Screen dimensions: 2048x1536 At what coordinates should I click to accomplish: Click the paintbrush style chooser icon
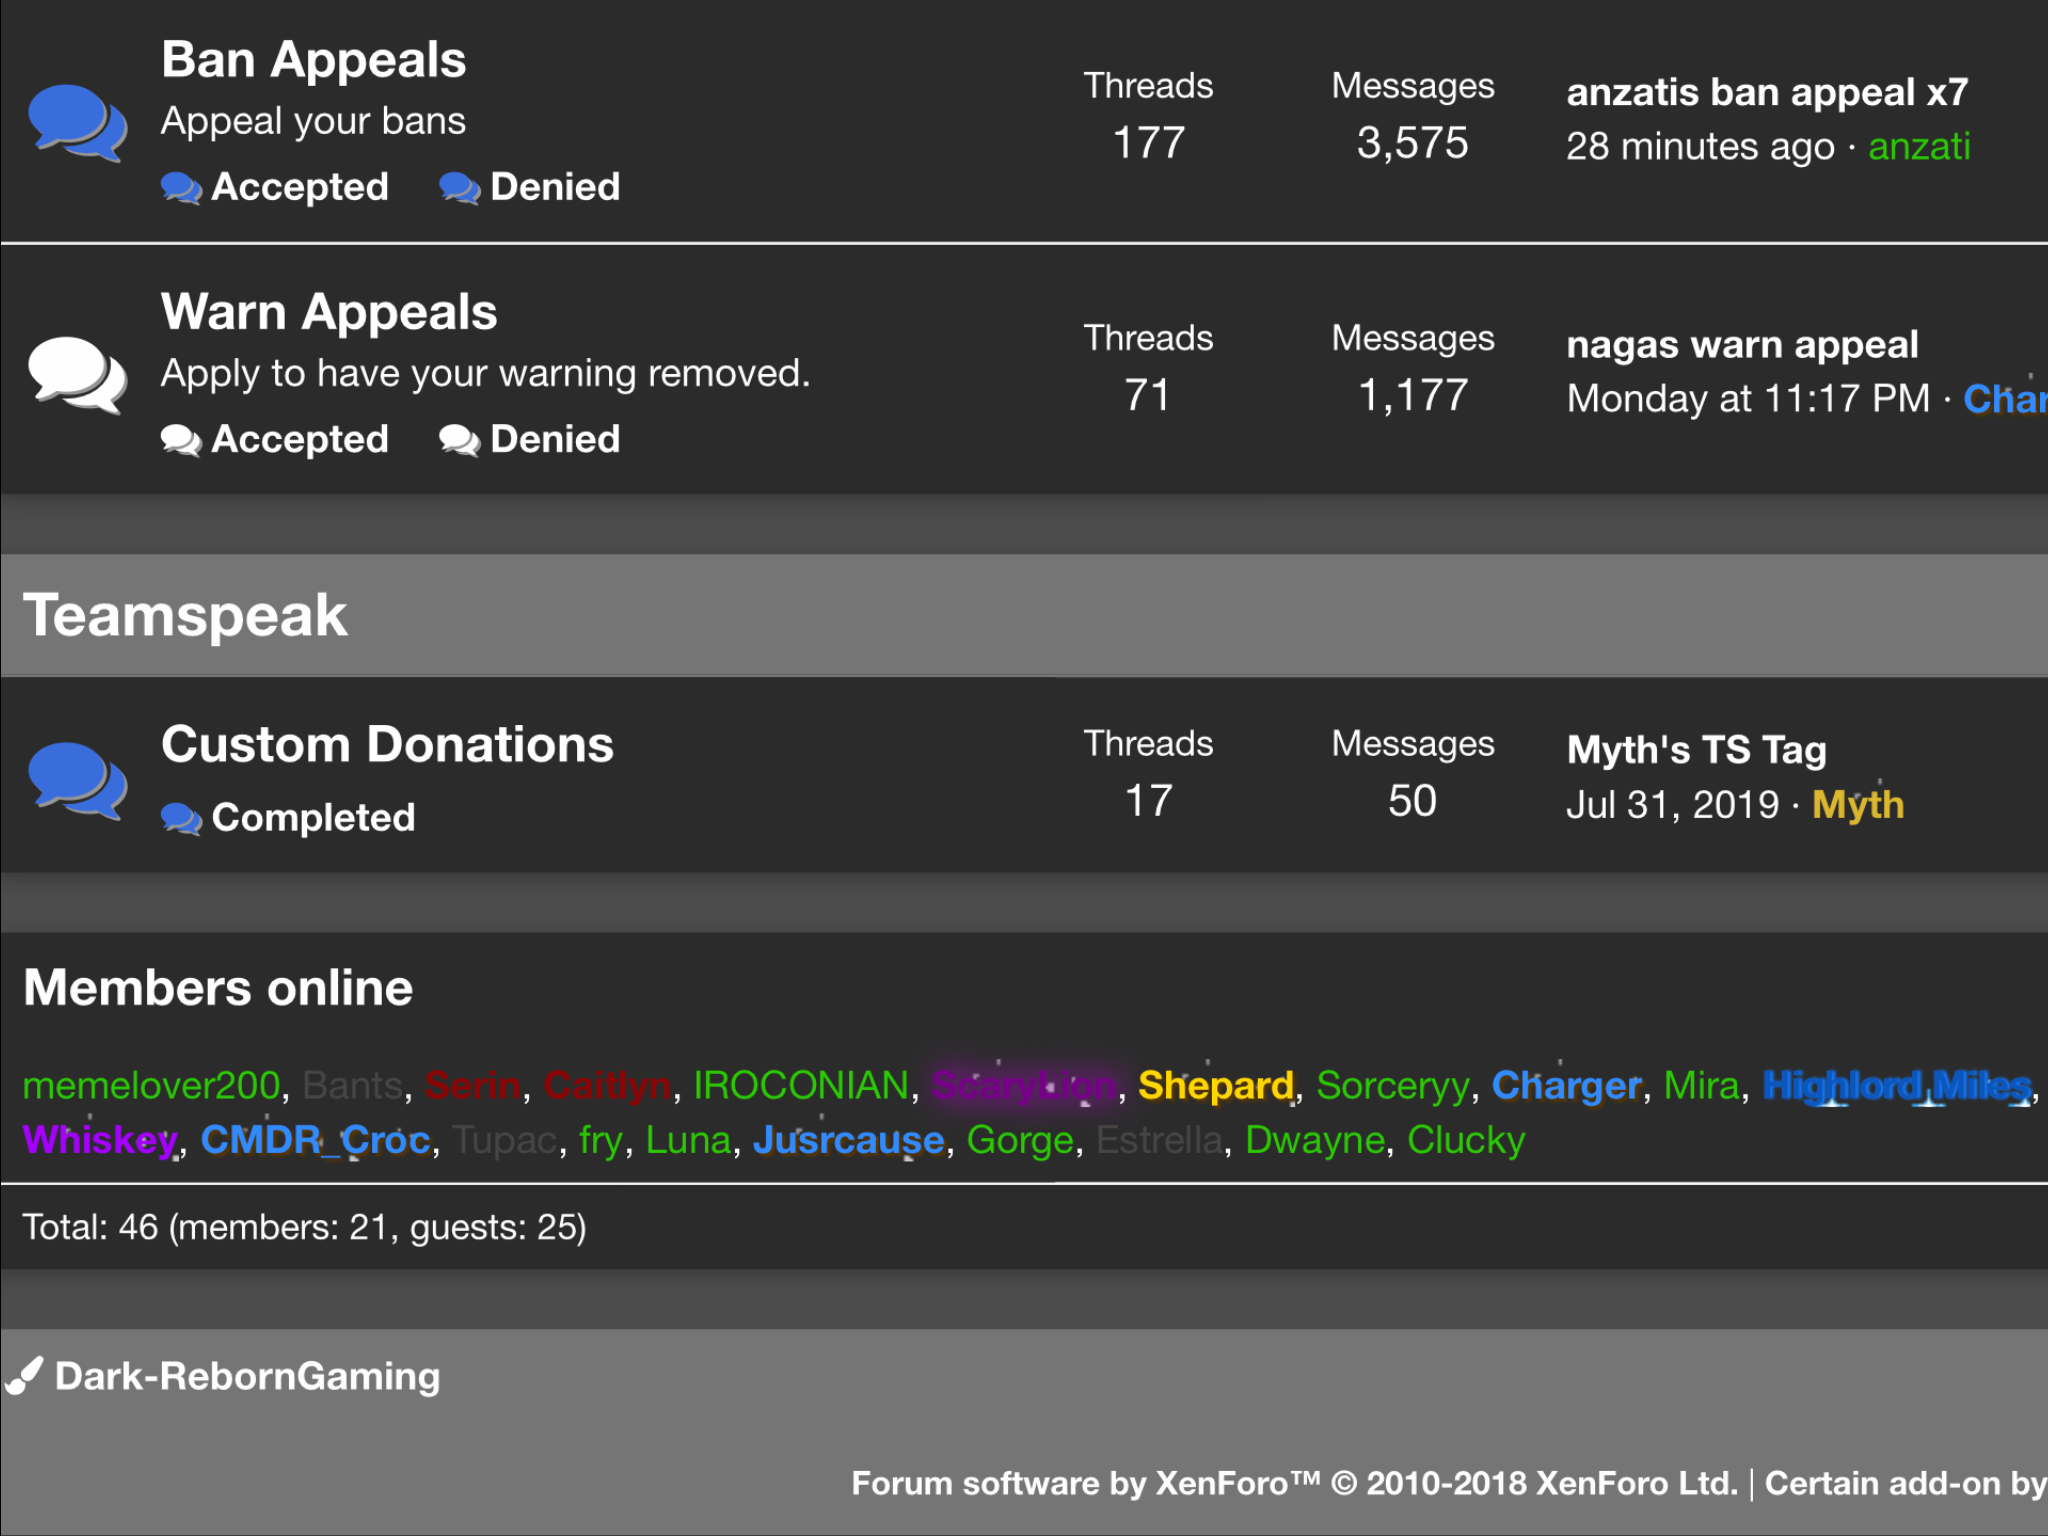[24, 1376]
